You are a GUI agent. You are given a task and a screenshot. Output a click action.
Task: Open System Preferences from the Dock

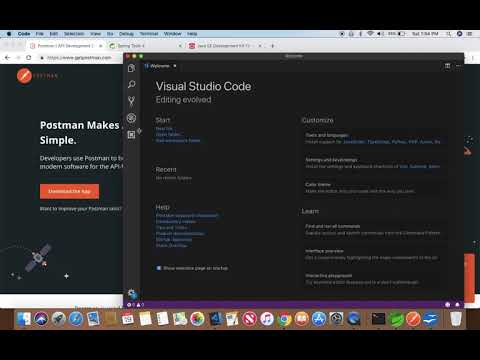coord(336,319)
